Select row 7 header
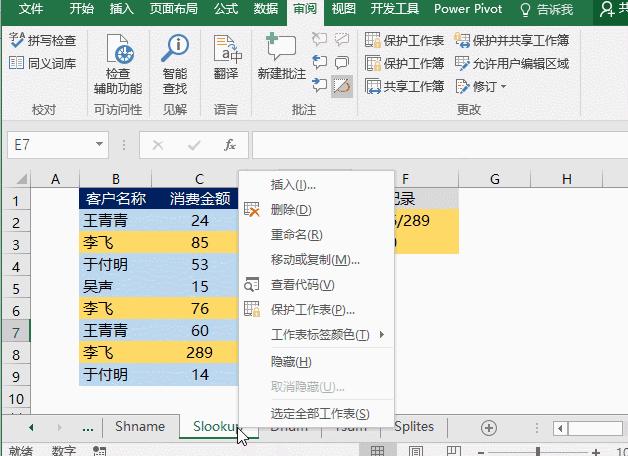The image size is (628, 456). (16, 332)
